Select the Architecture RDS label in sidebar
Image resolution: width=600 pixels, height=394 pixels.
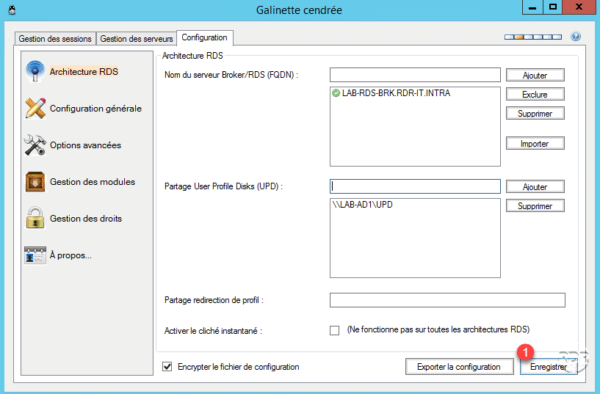point(84,72)
